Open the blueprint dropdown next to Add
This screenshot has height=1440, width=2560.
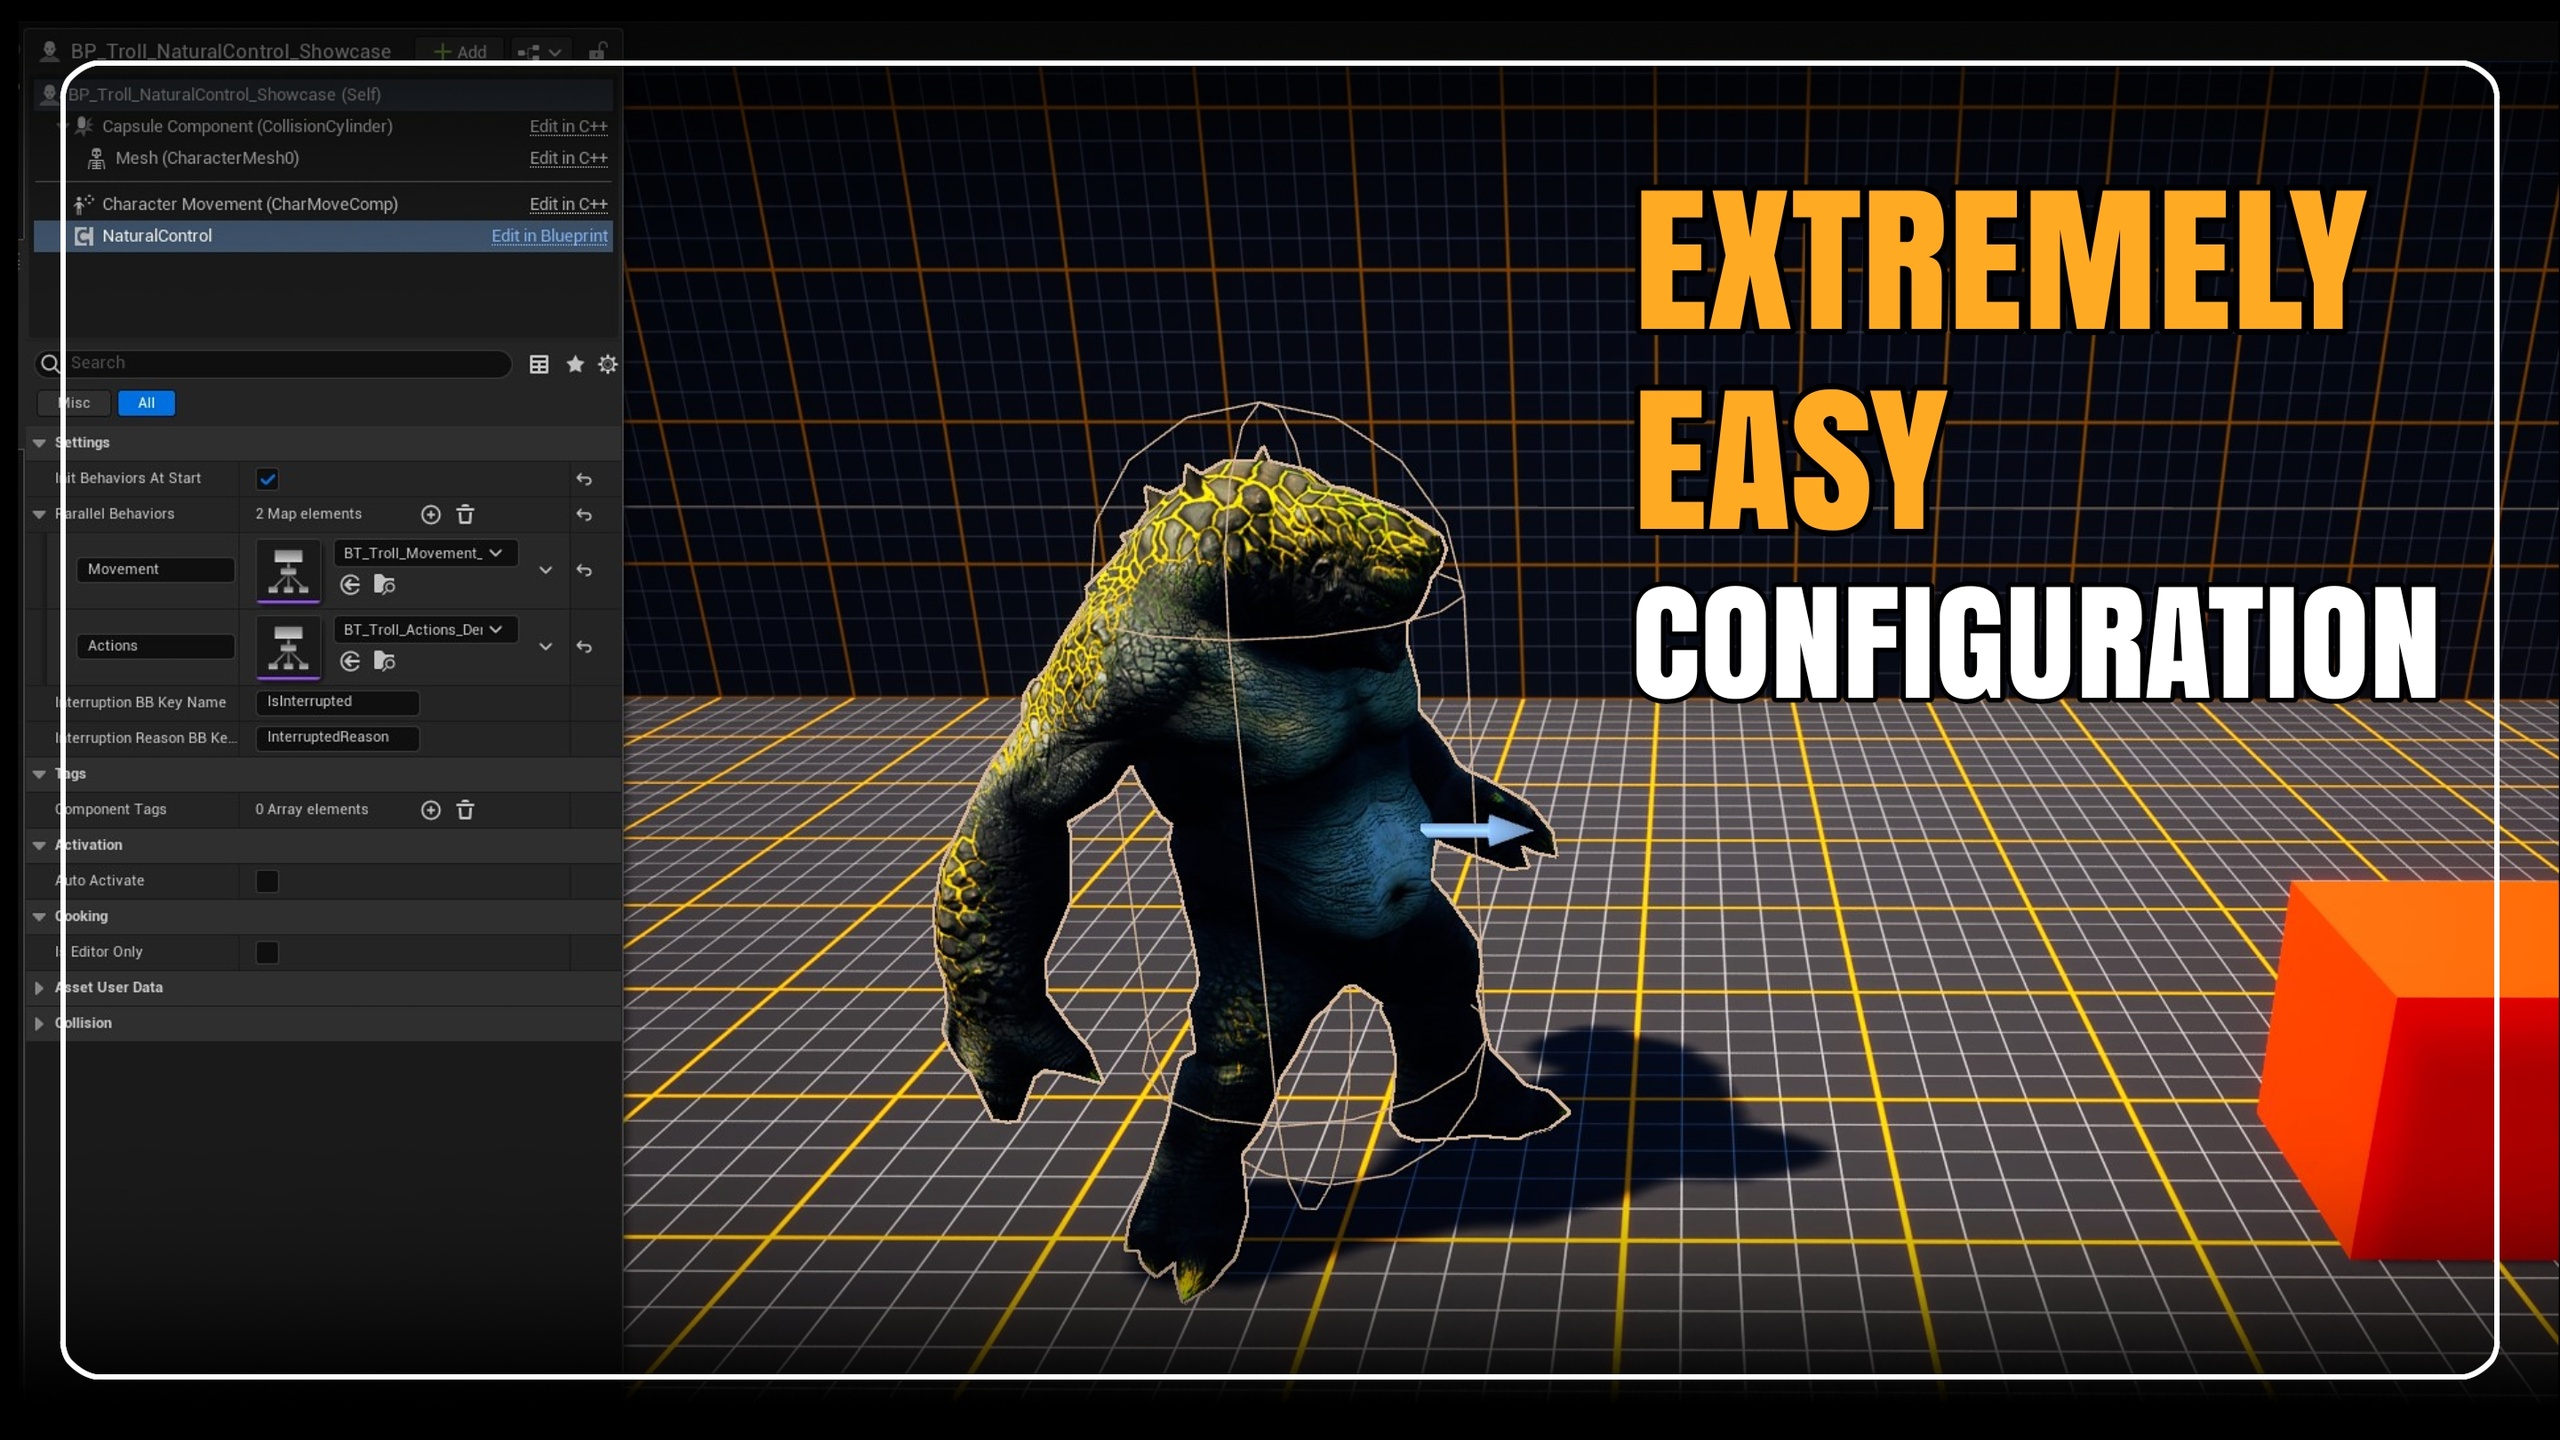541,51
